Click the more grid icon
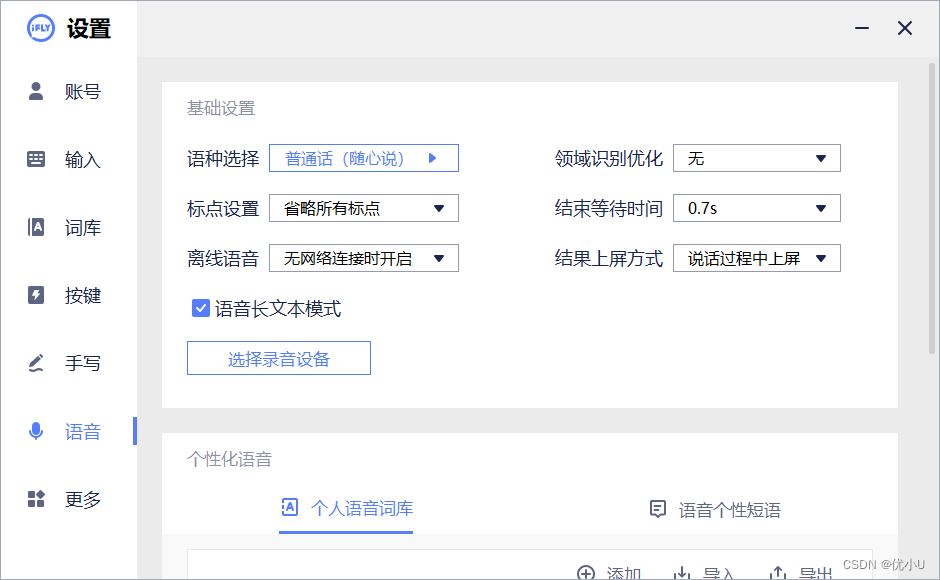Screen dimensions: 940x580 (36, 498)
